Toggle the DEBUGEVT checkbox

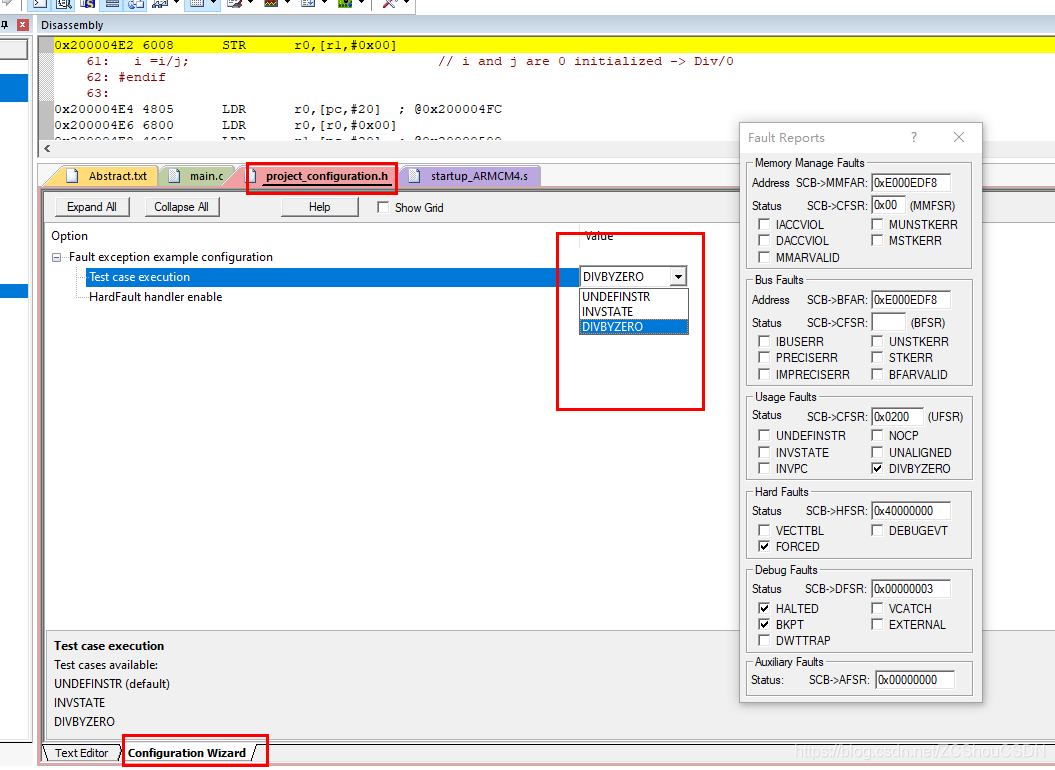click(877, 530)
